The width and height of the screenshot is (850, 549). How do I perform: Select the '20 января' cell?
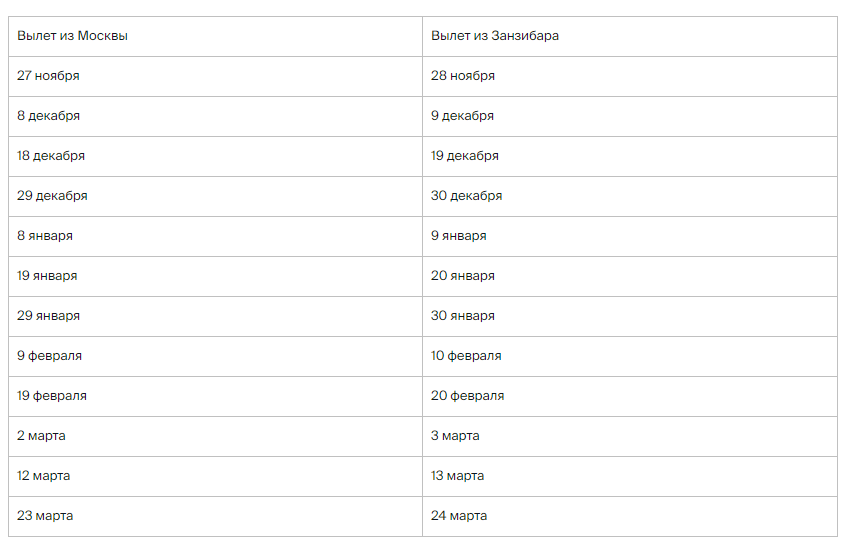tap(463, 276)
